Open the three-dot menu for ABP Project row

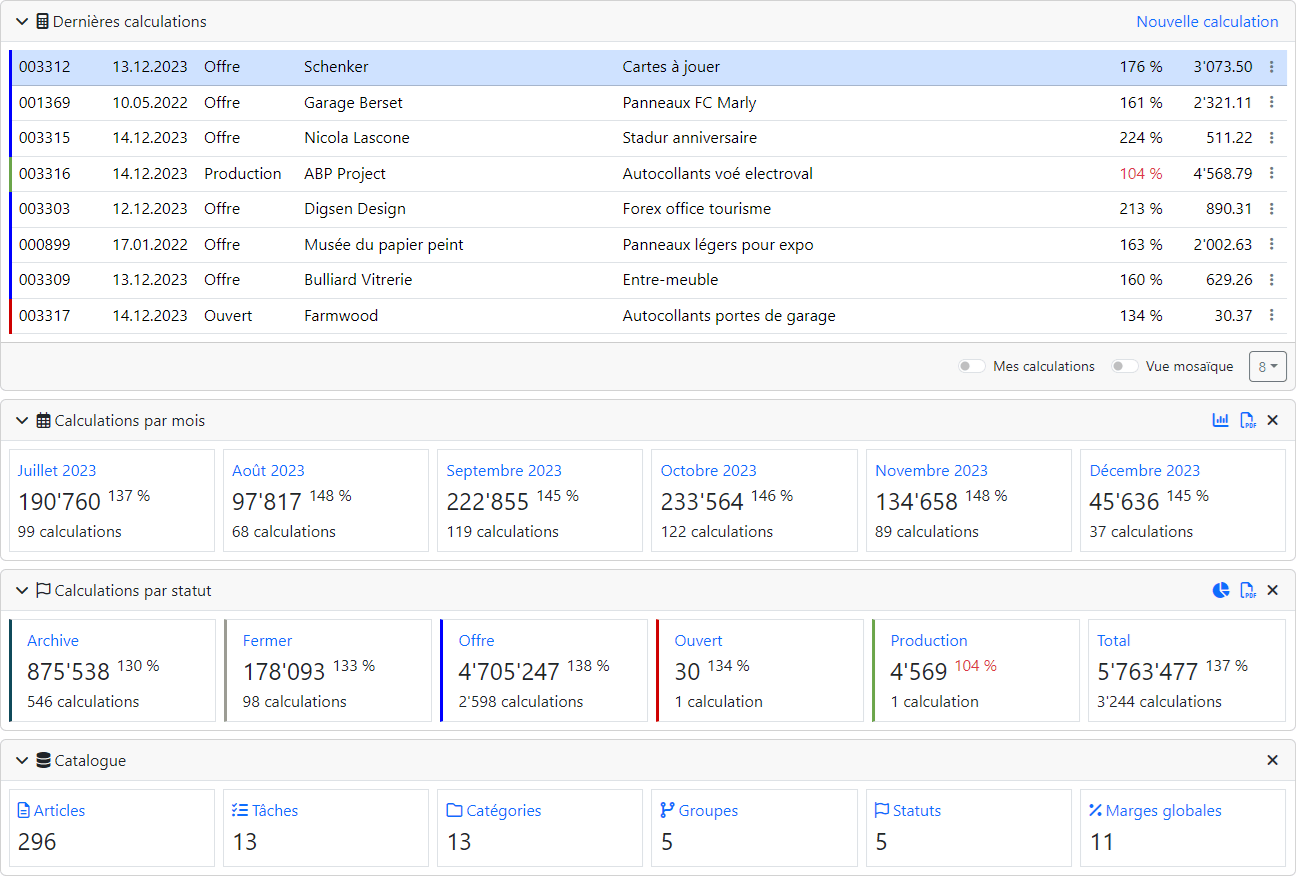tap(1271, 173)
